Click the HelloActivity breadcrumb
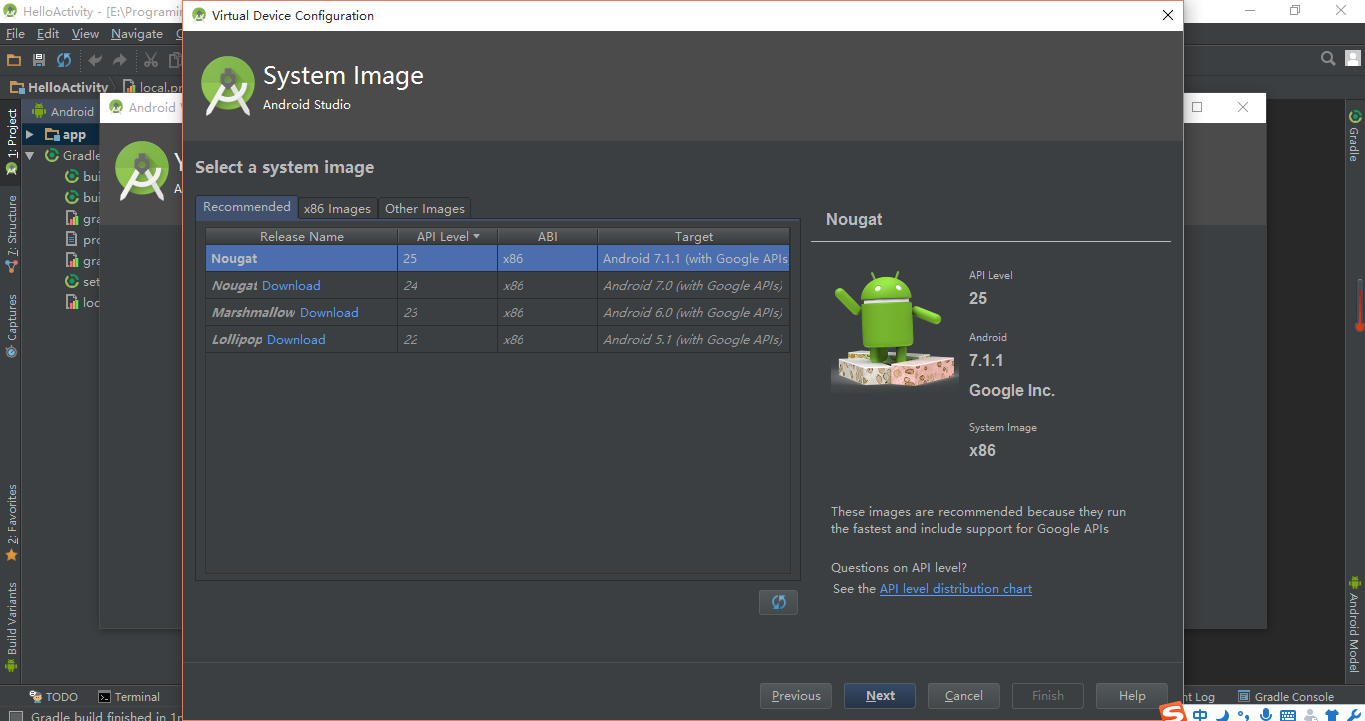Screen dimensions: 1365x721 point(59,87)
